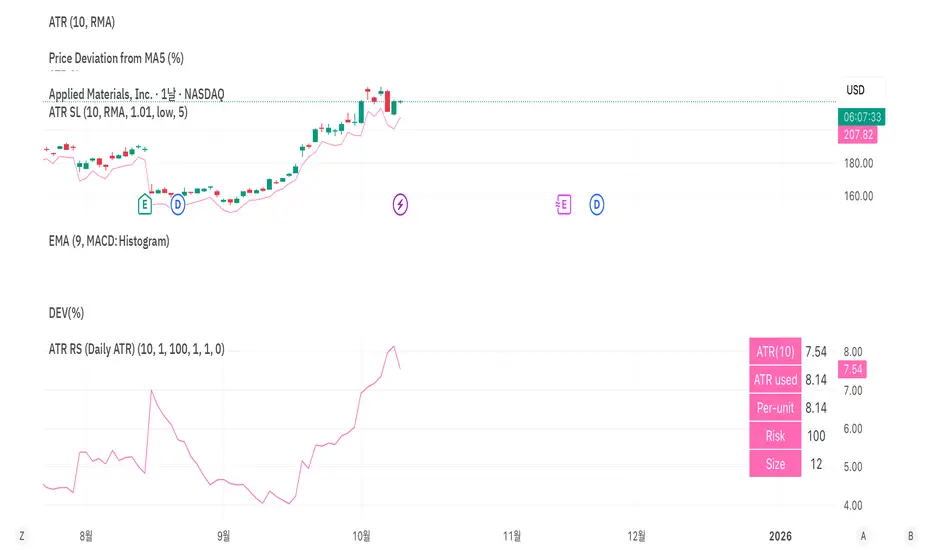
Task: Click the green earnings E marker
Action: 145,204
